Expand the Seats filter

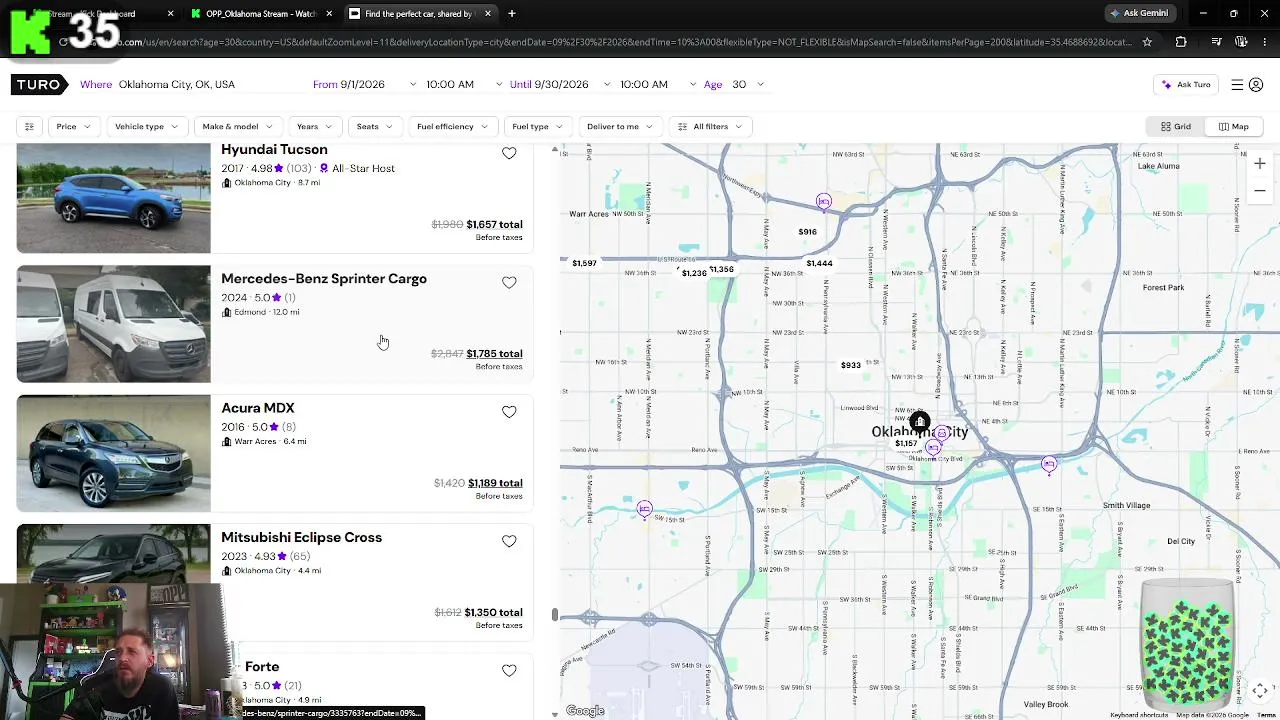coord(375,127)
